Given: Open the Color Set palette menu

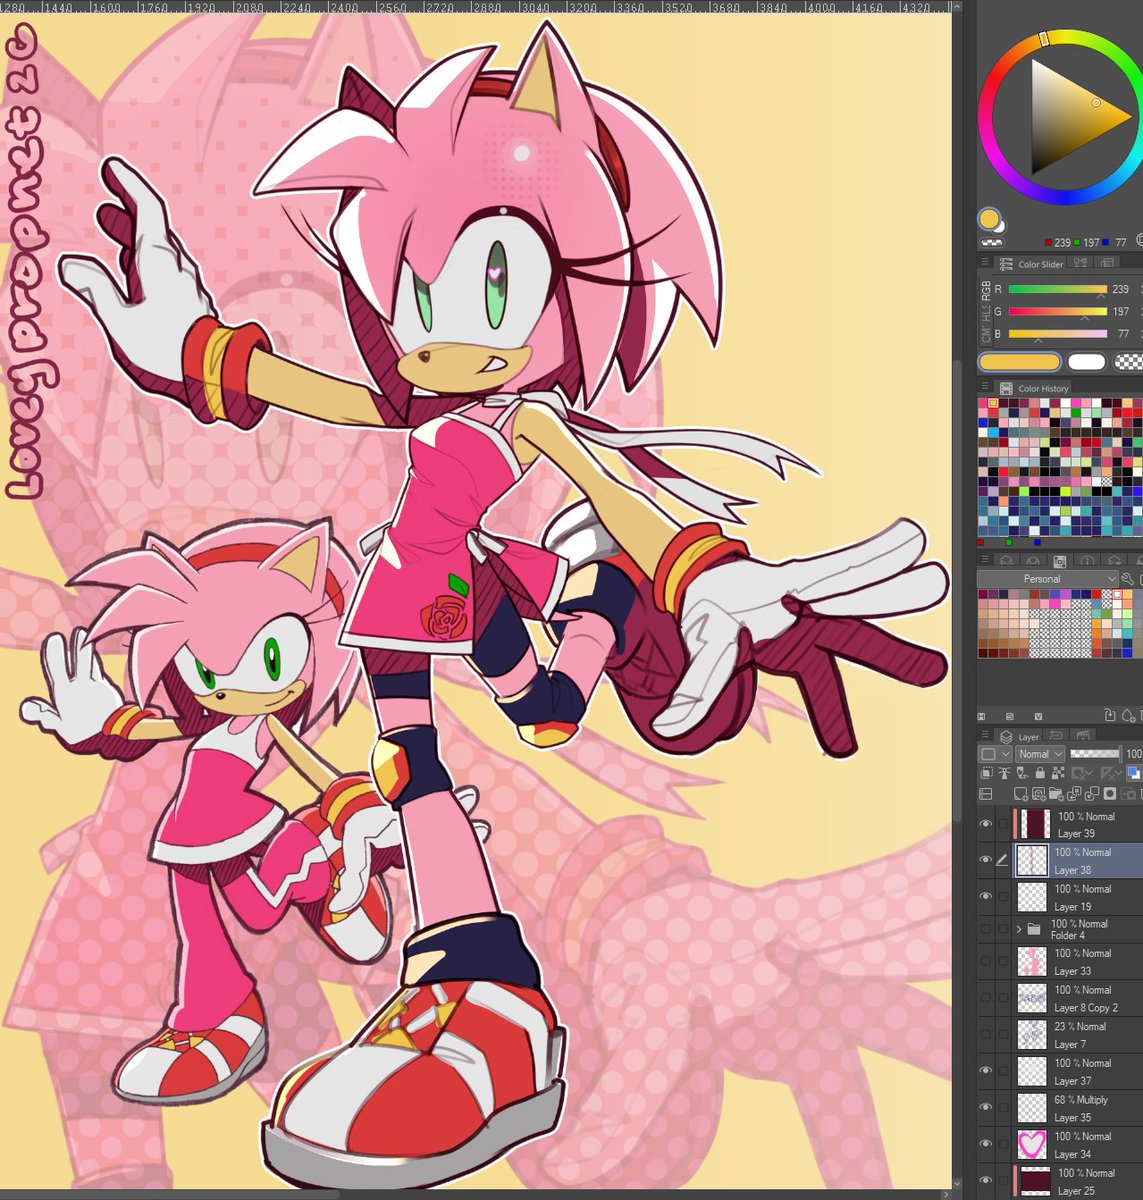Looking at the screenshot, I should click(x=985, y=559).
